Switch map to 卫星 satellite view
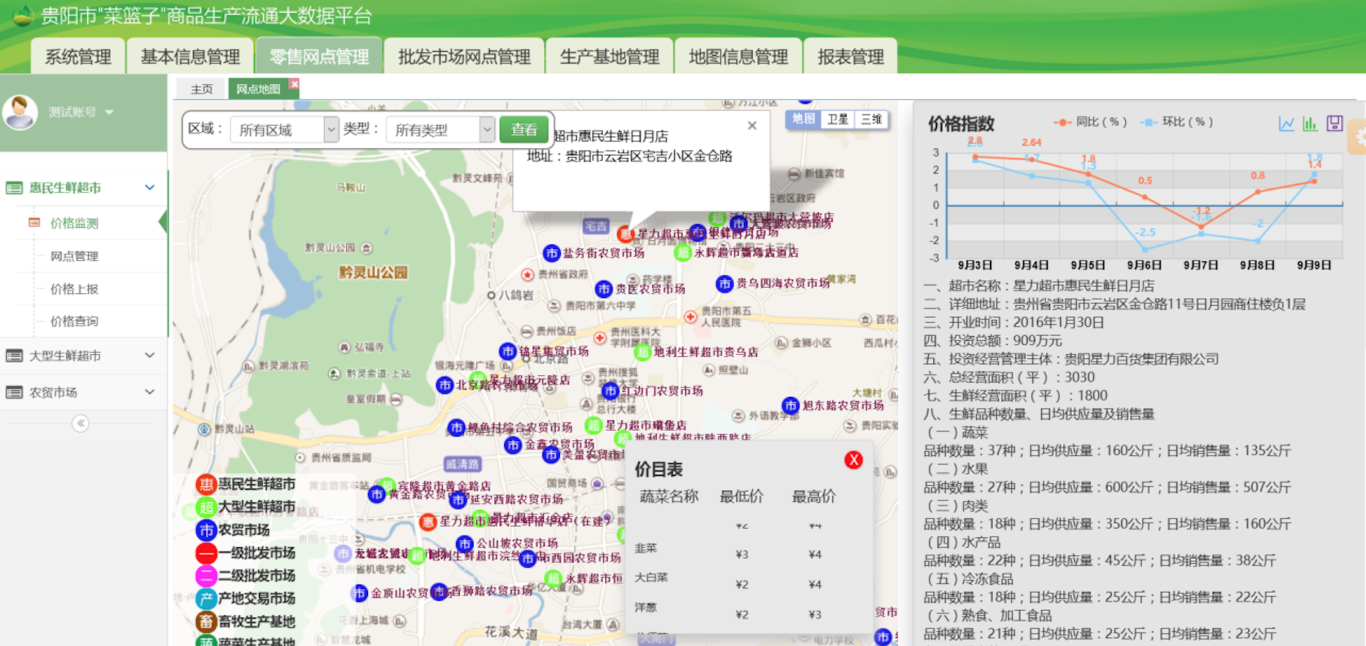This screenshot has height=646, width=1366. (837, 119)
